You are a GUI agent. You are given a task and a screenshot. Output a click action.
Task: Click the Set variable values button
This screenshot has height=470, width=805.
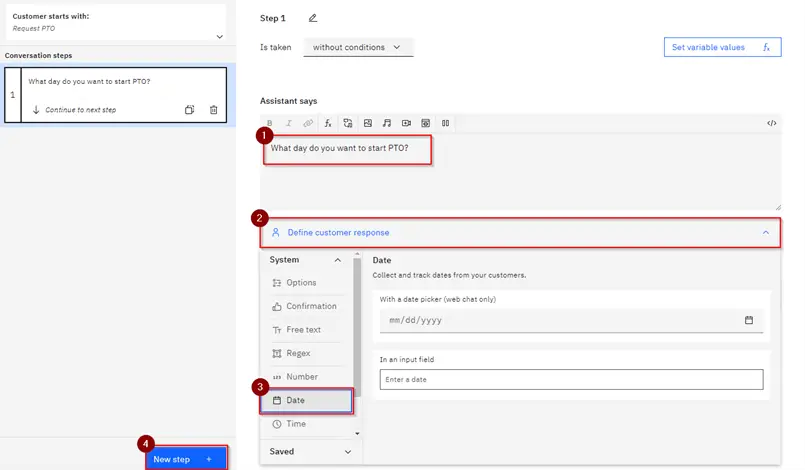(x=722, y=47)
